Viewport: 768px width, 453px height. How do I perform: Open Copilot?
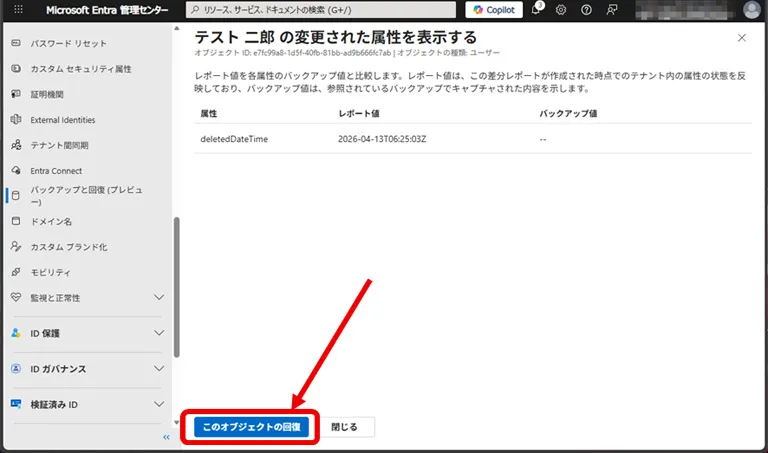coord(494,10)
